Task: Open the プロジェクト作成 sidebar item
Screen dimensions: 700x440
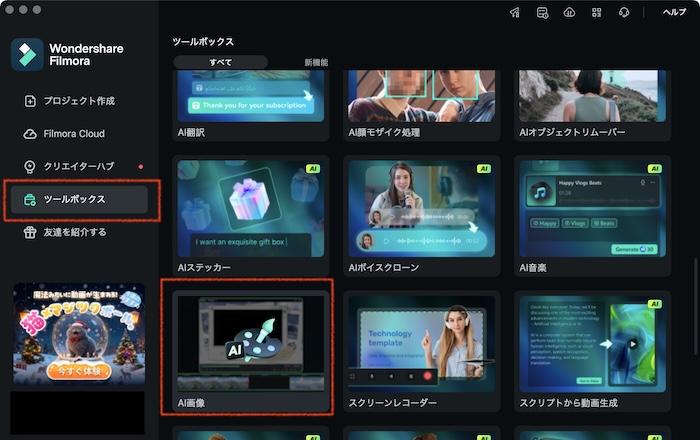Action: [79, 101]
